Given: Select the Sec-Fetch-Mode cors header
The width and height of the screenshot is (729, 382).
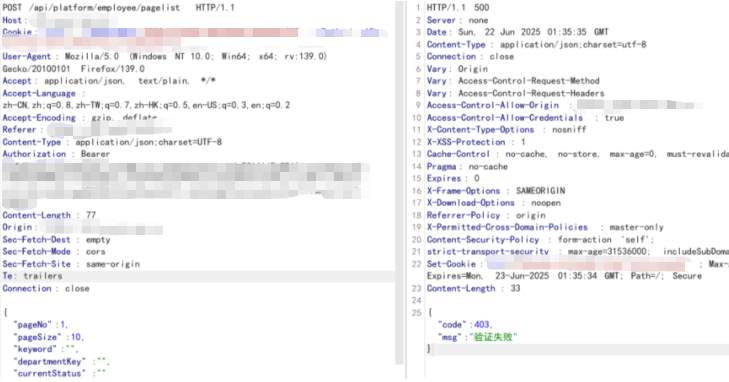Looking at the screenshot, I should pyautogui.click(x=54, y=252).
